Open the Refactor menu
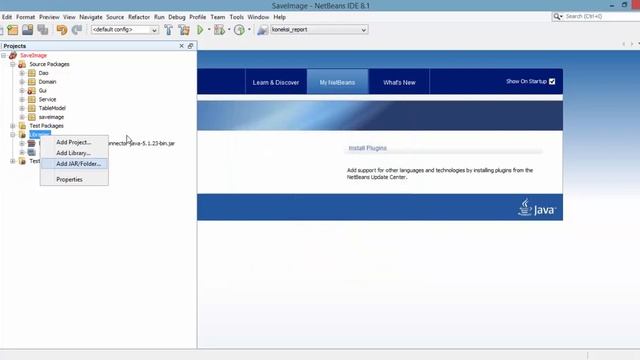The image size is (640, 360). (x=139, y=17)
